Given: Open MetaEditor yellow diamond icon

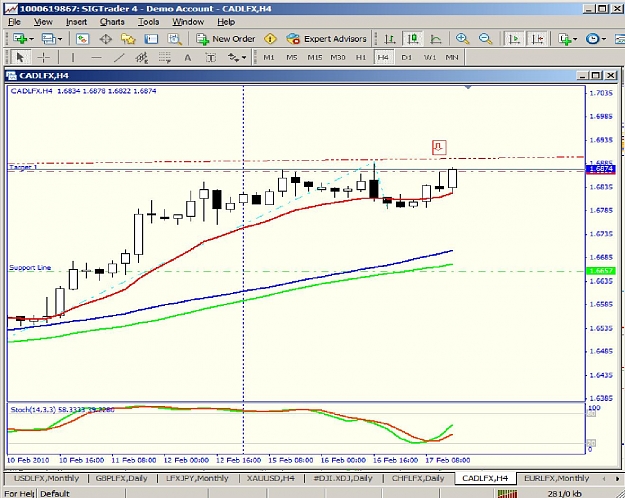Looking at the screenshot, I should 270,39.
